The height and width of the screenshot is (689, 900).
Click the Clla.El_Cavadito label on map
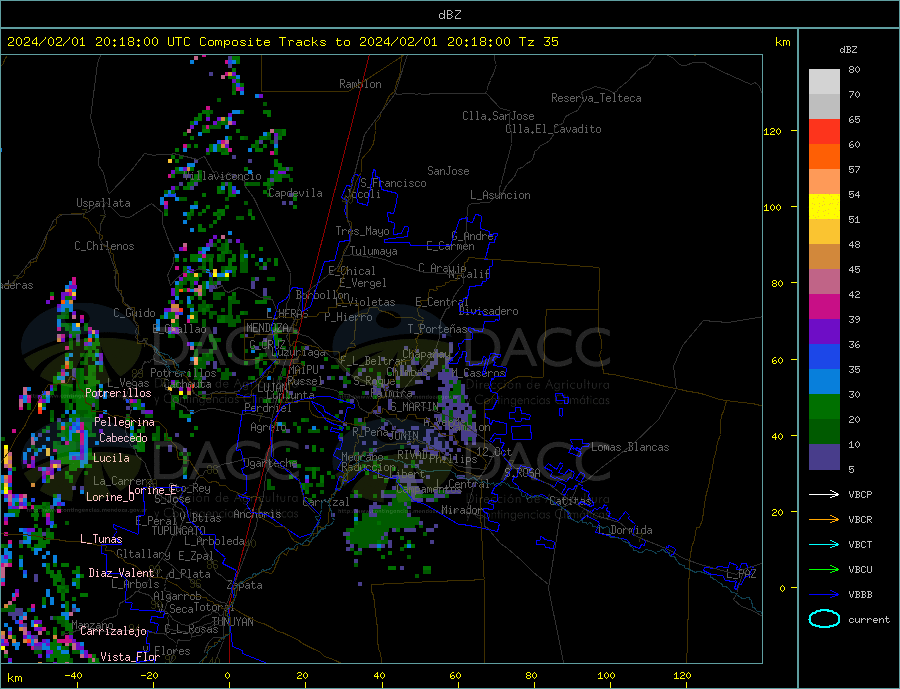tap(553, 129)
